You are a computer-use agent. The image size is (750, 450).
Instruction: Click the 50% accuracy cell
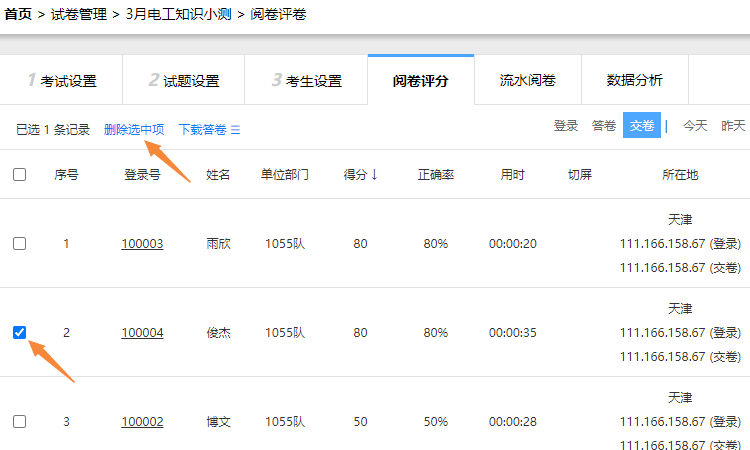[x=436, y=422]
